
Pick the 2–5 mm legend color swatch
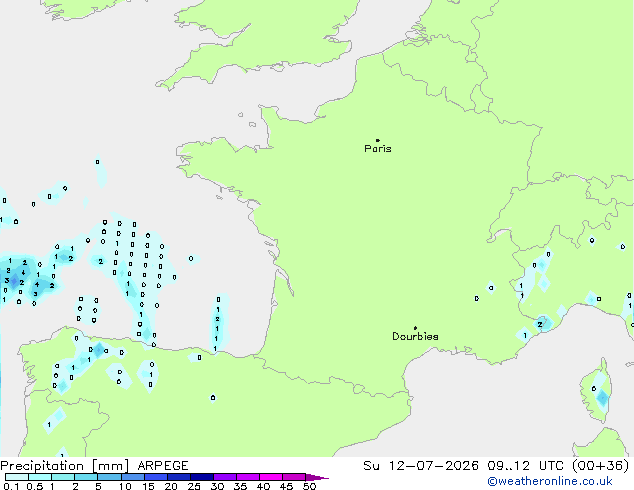[x=86, y=477]
